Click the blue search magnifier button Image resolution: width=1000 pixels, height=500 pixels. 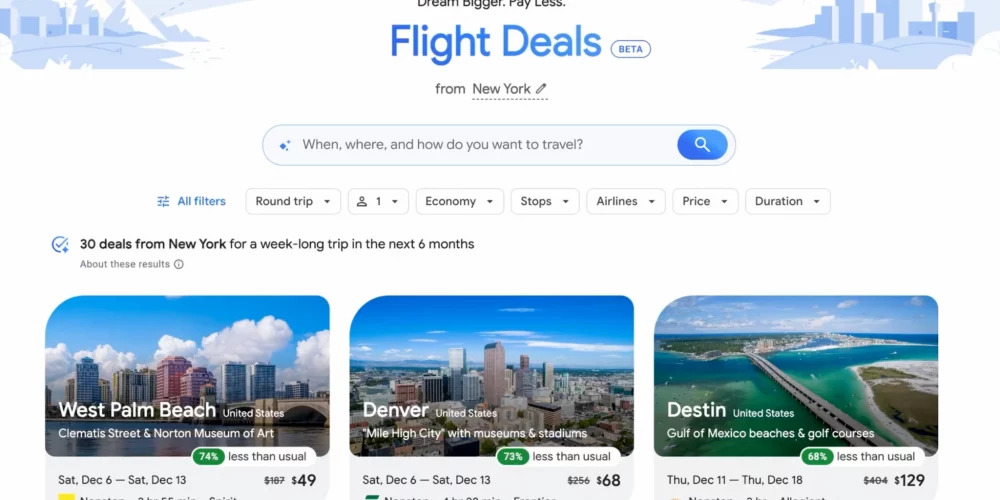pyautogui.click(x=702, y=145)
